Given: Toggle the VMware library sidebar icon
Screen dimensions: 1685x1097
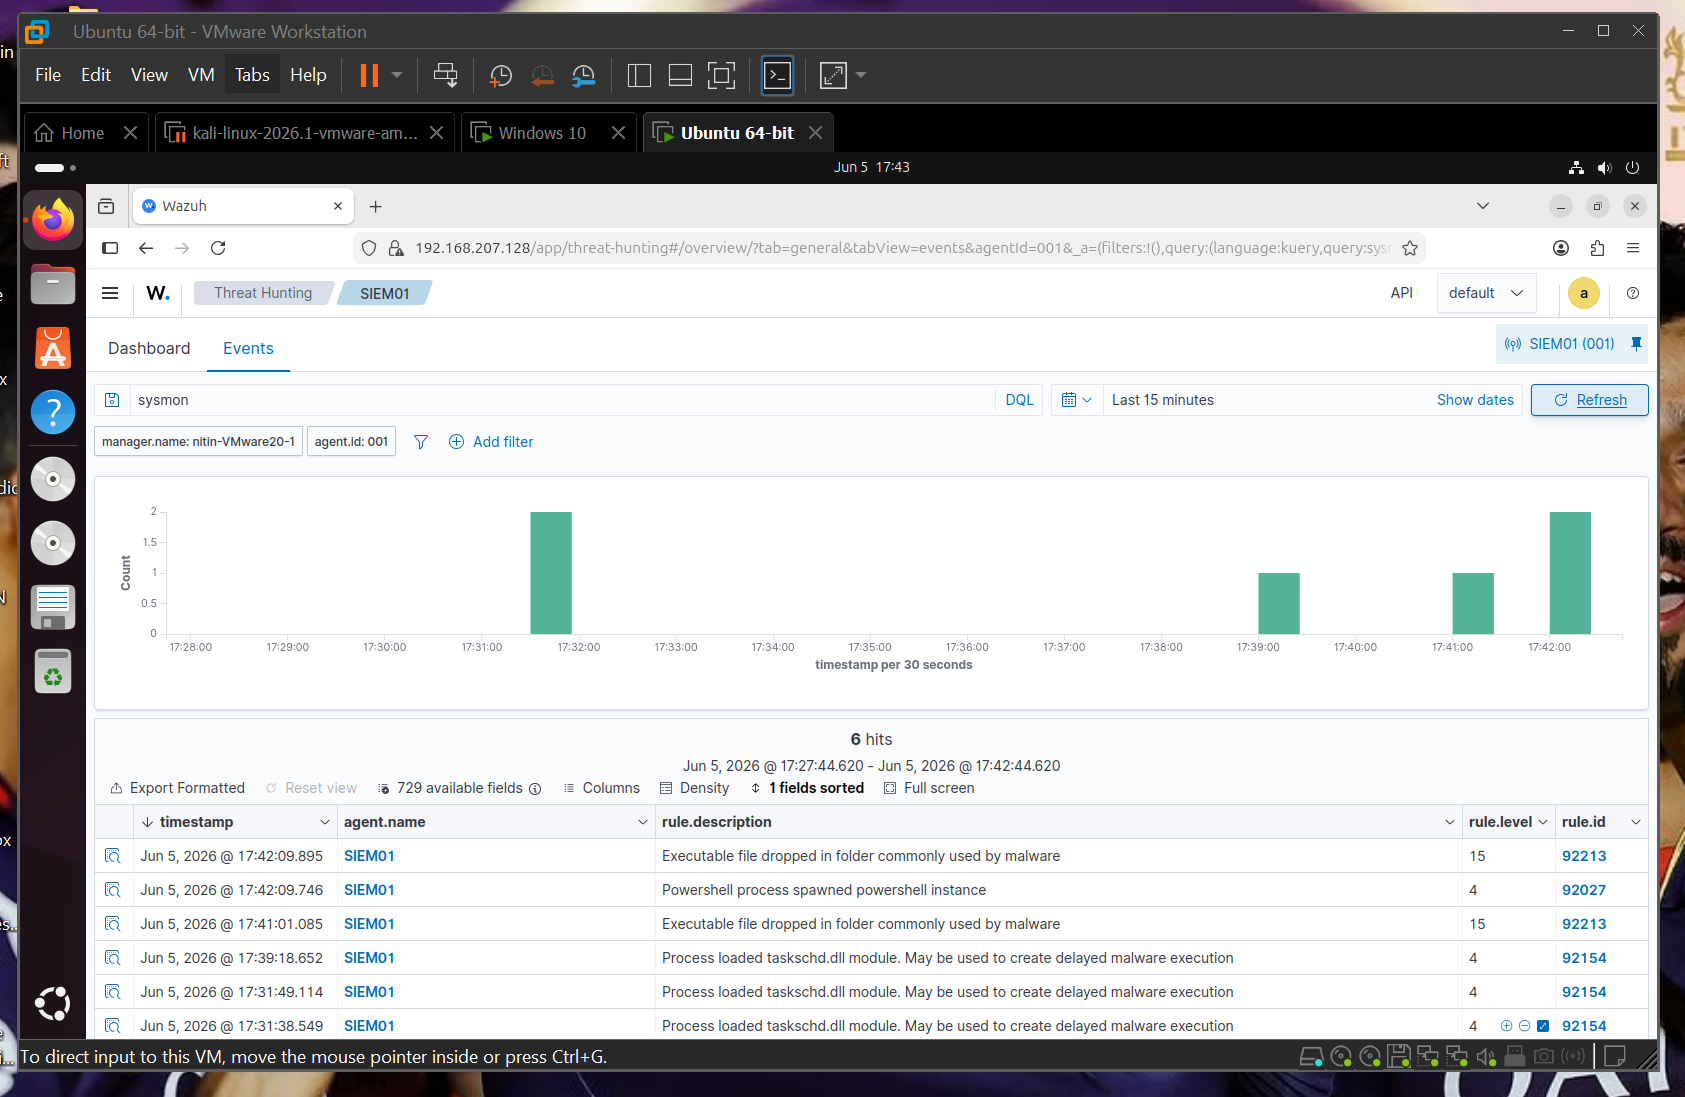Looking at the screenshot, I should 639,75.
